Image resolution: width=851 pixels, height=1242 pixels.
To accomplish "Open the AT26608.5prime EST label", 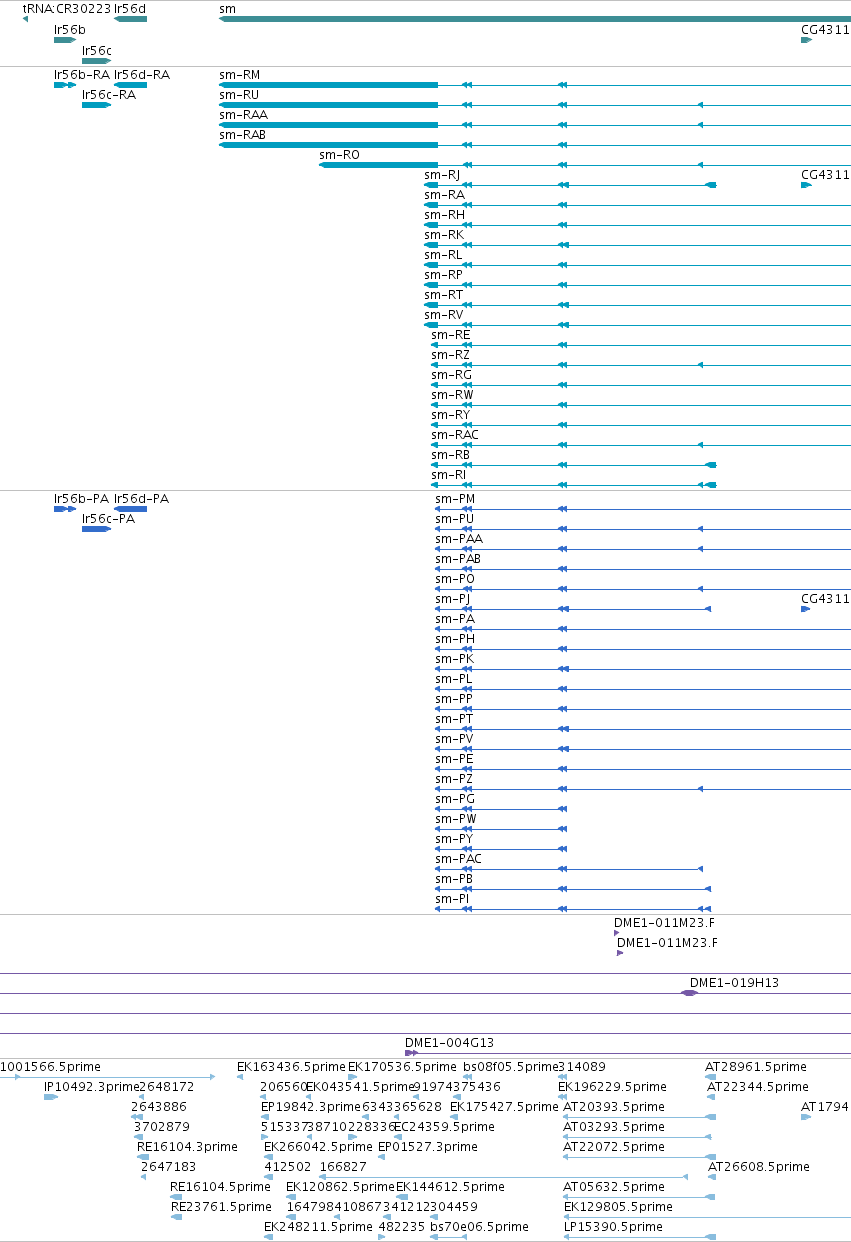I will click(x=759, y=1166).
